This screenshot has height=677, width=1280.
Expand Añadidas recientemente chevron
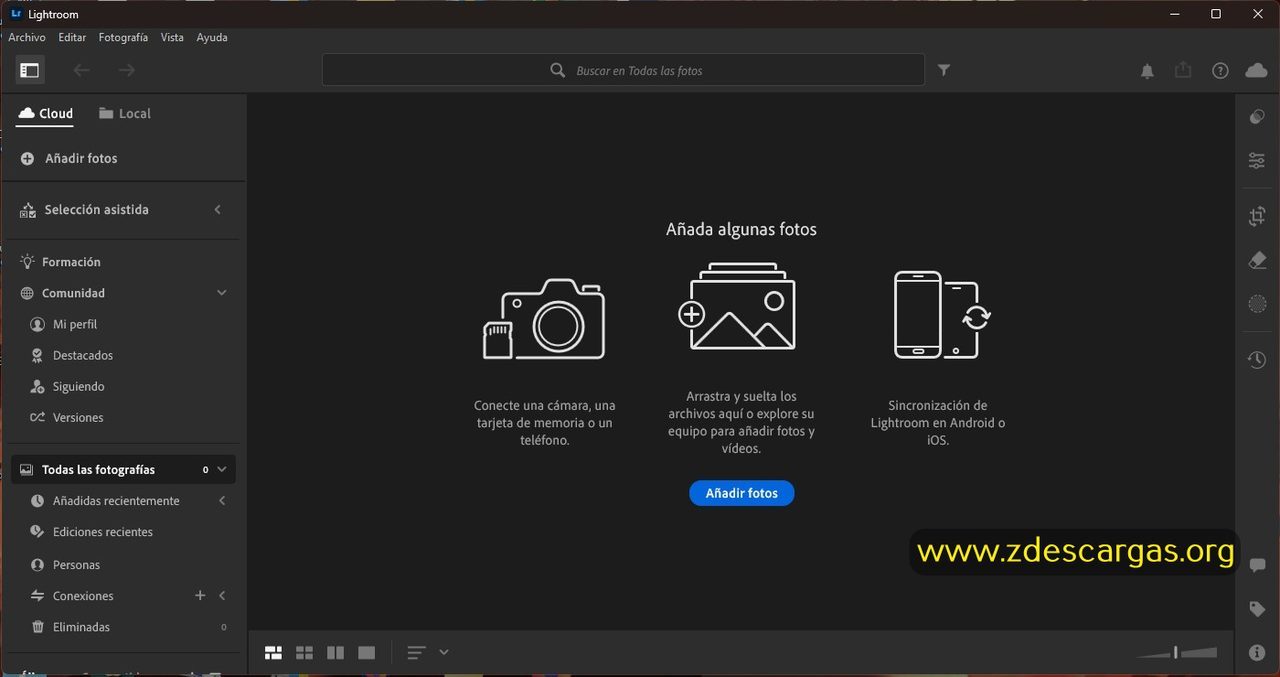(222, 501)
